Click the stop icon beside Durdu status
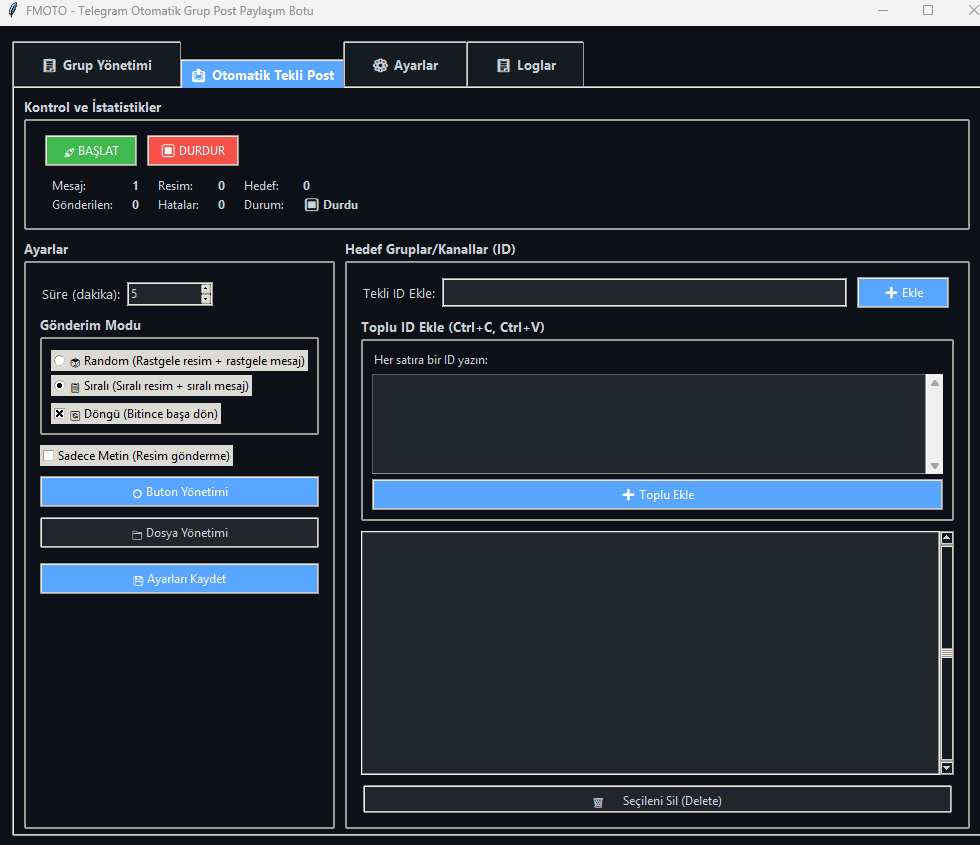Screen dimensions: 980x845 [311, 205]
